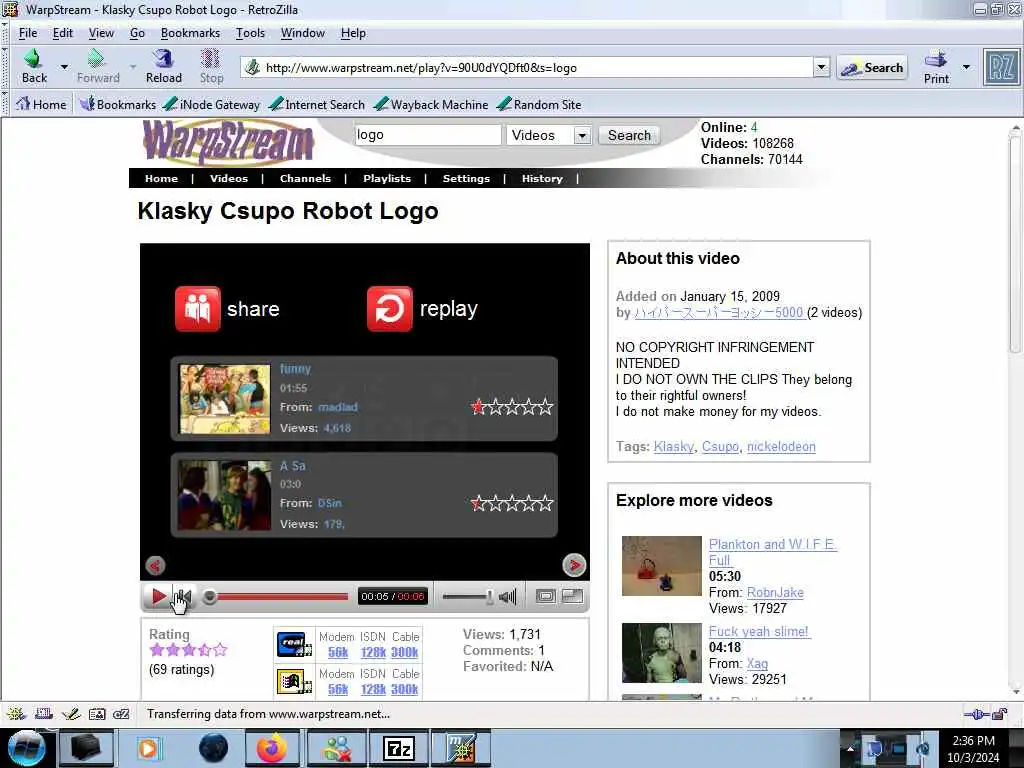
Task: Click the Windows Start orb
Action: 25,748
